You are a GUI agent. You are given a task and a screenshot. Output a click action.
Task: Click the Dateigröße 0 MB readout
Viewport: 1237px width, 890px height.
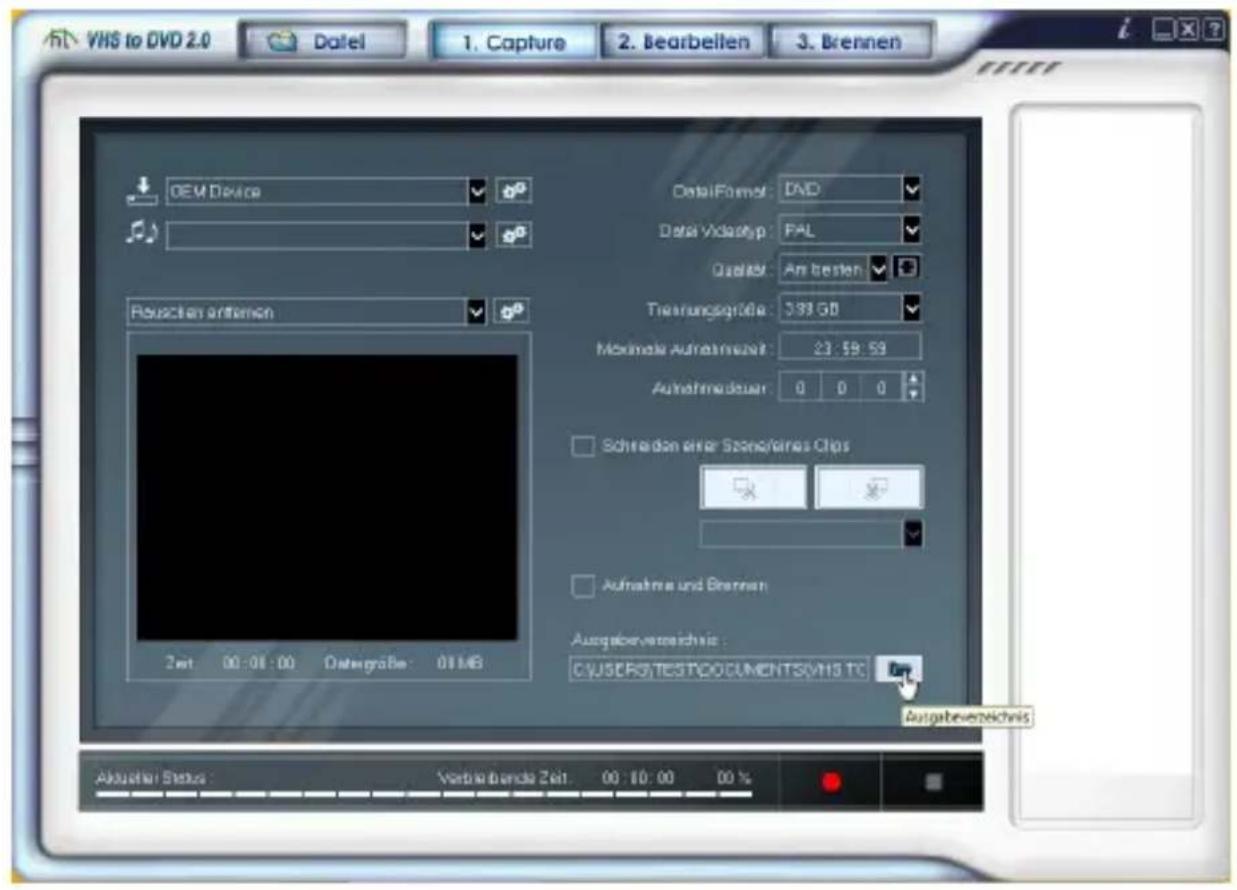tap(404, 663)
